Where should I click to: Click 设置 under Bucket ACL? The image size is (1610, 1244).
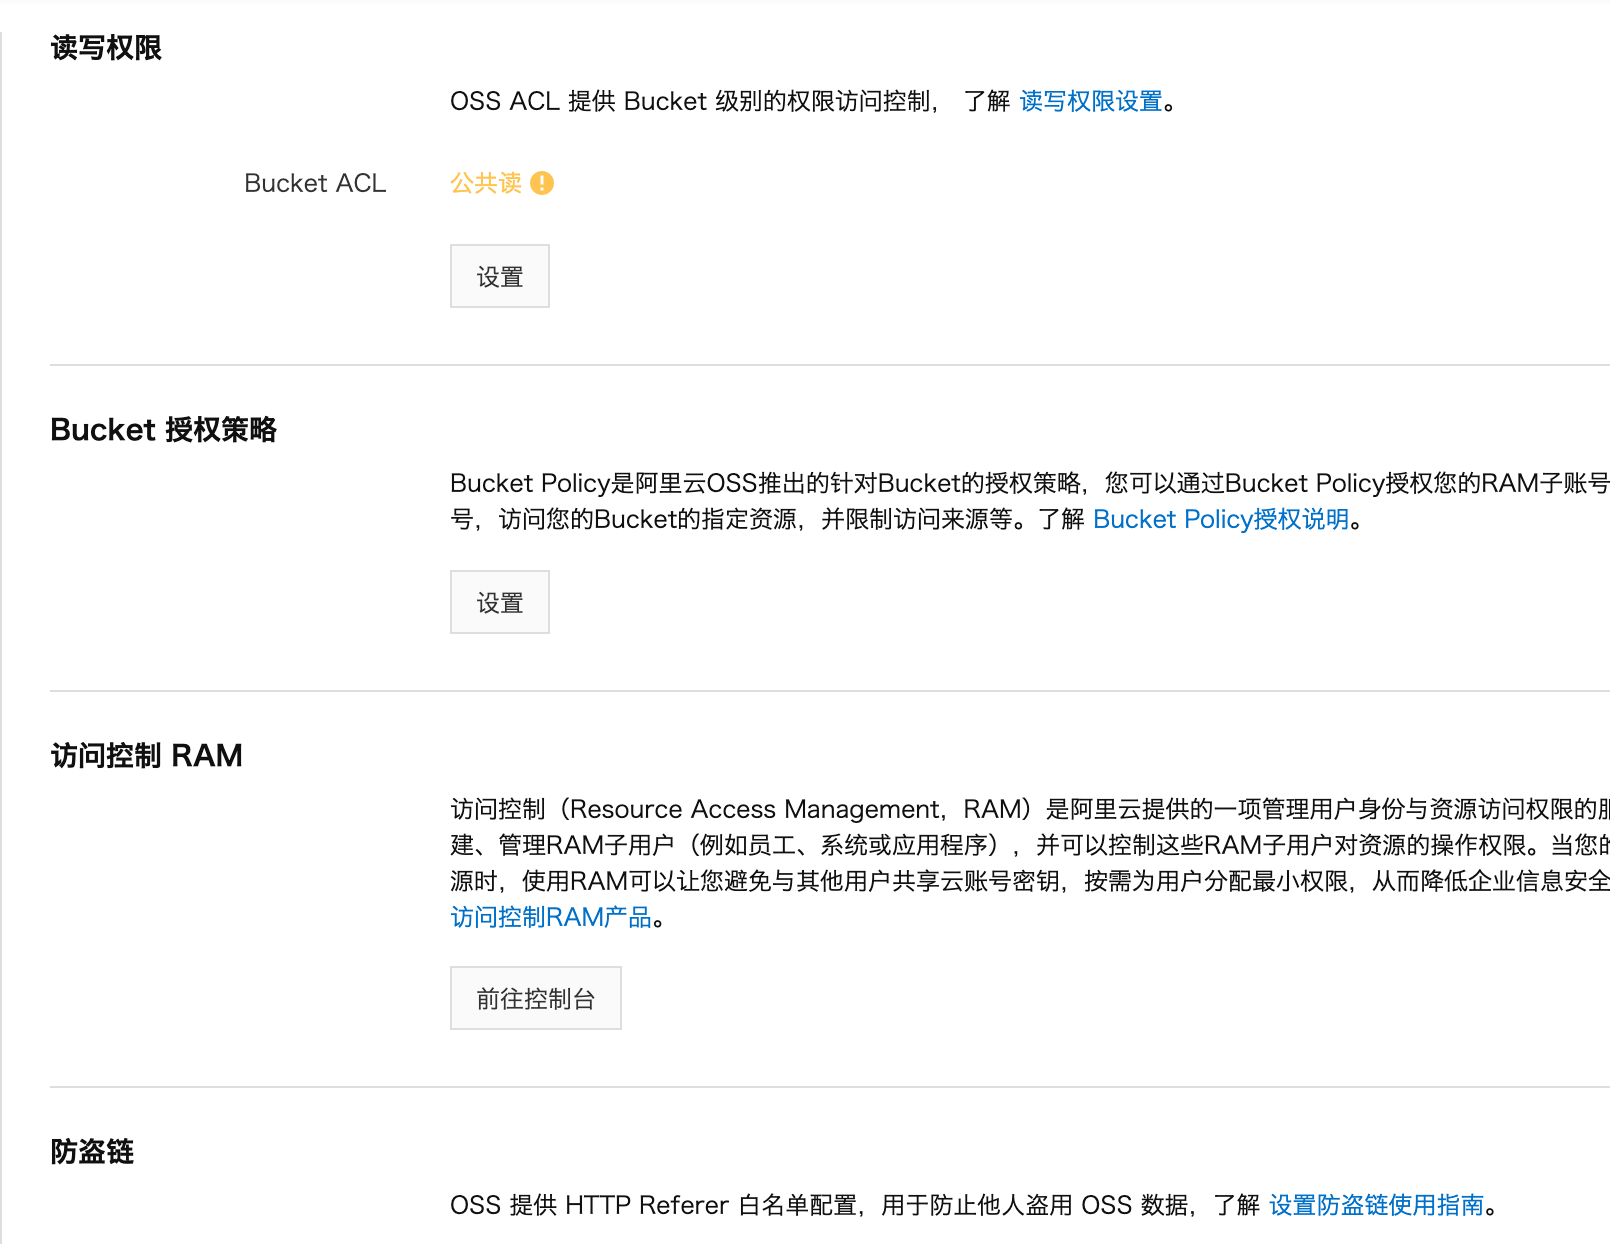pos(499,276)
